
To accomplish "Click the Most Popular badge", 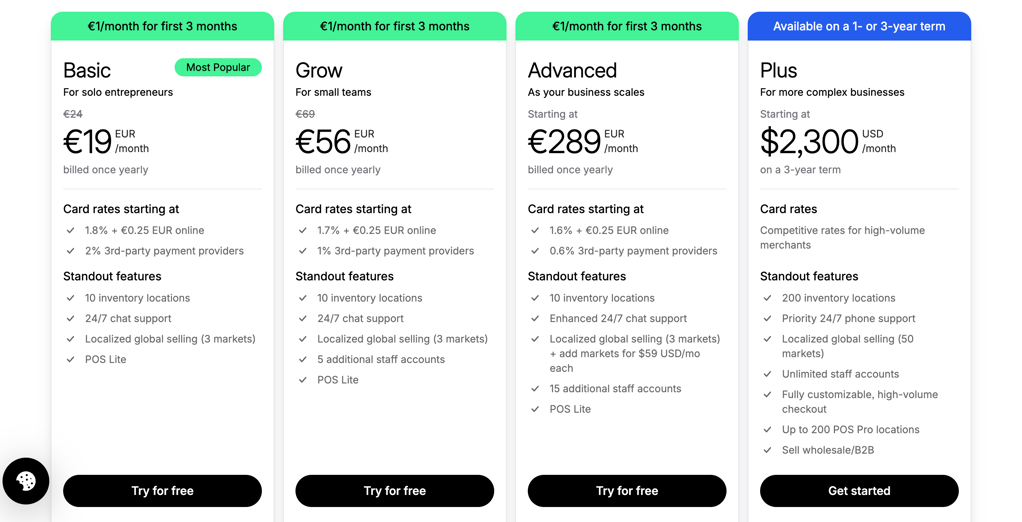I will 218,67.
